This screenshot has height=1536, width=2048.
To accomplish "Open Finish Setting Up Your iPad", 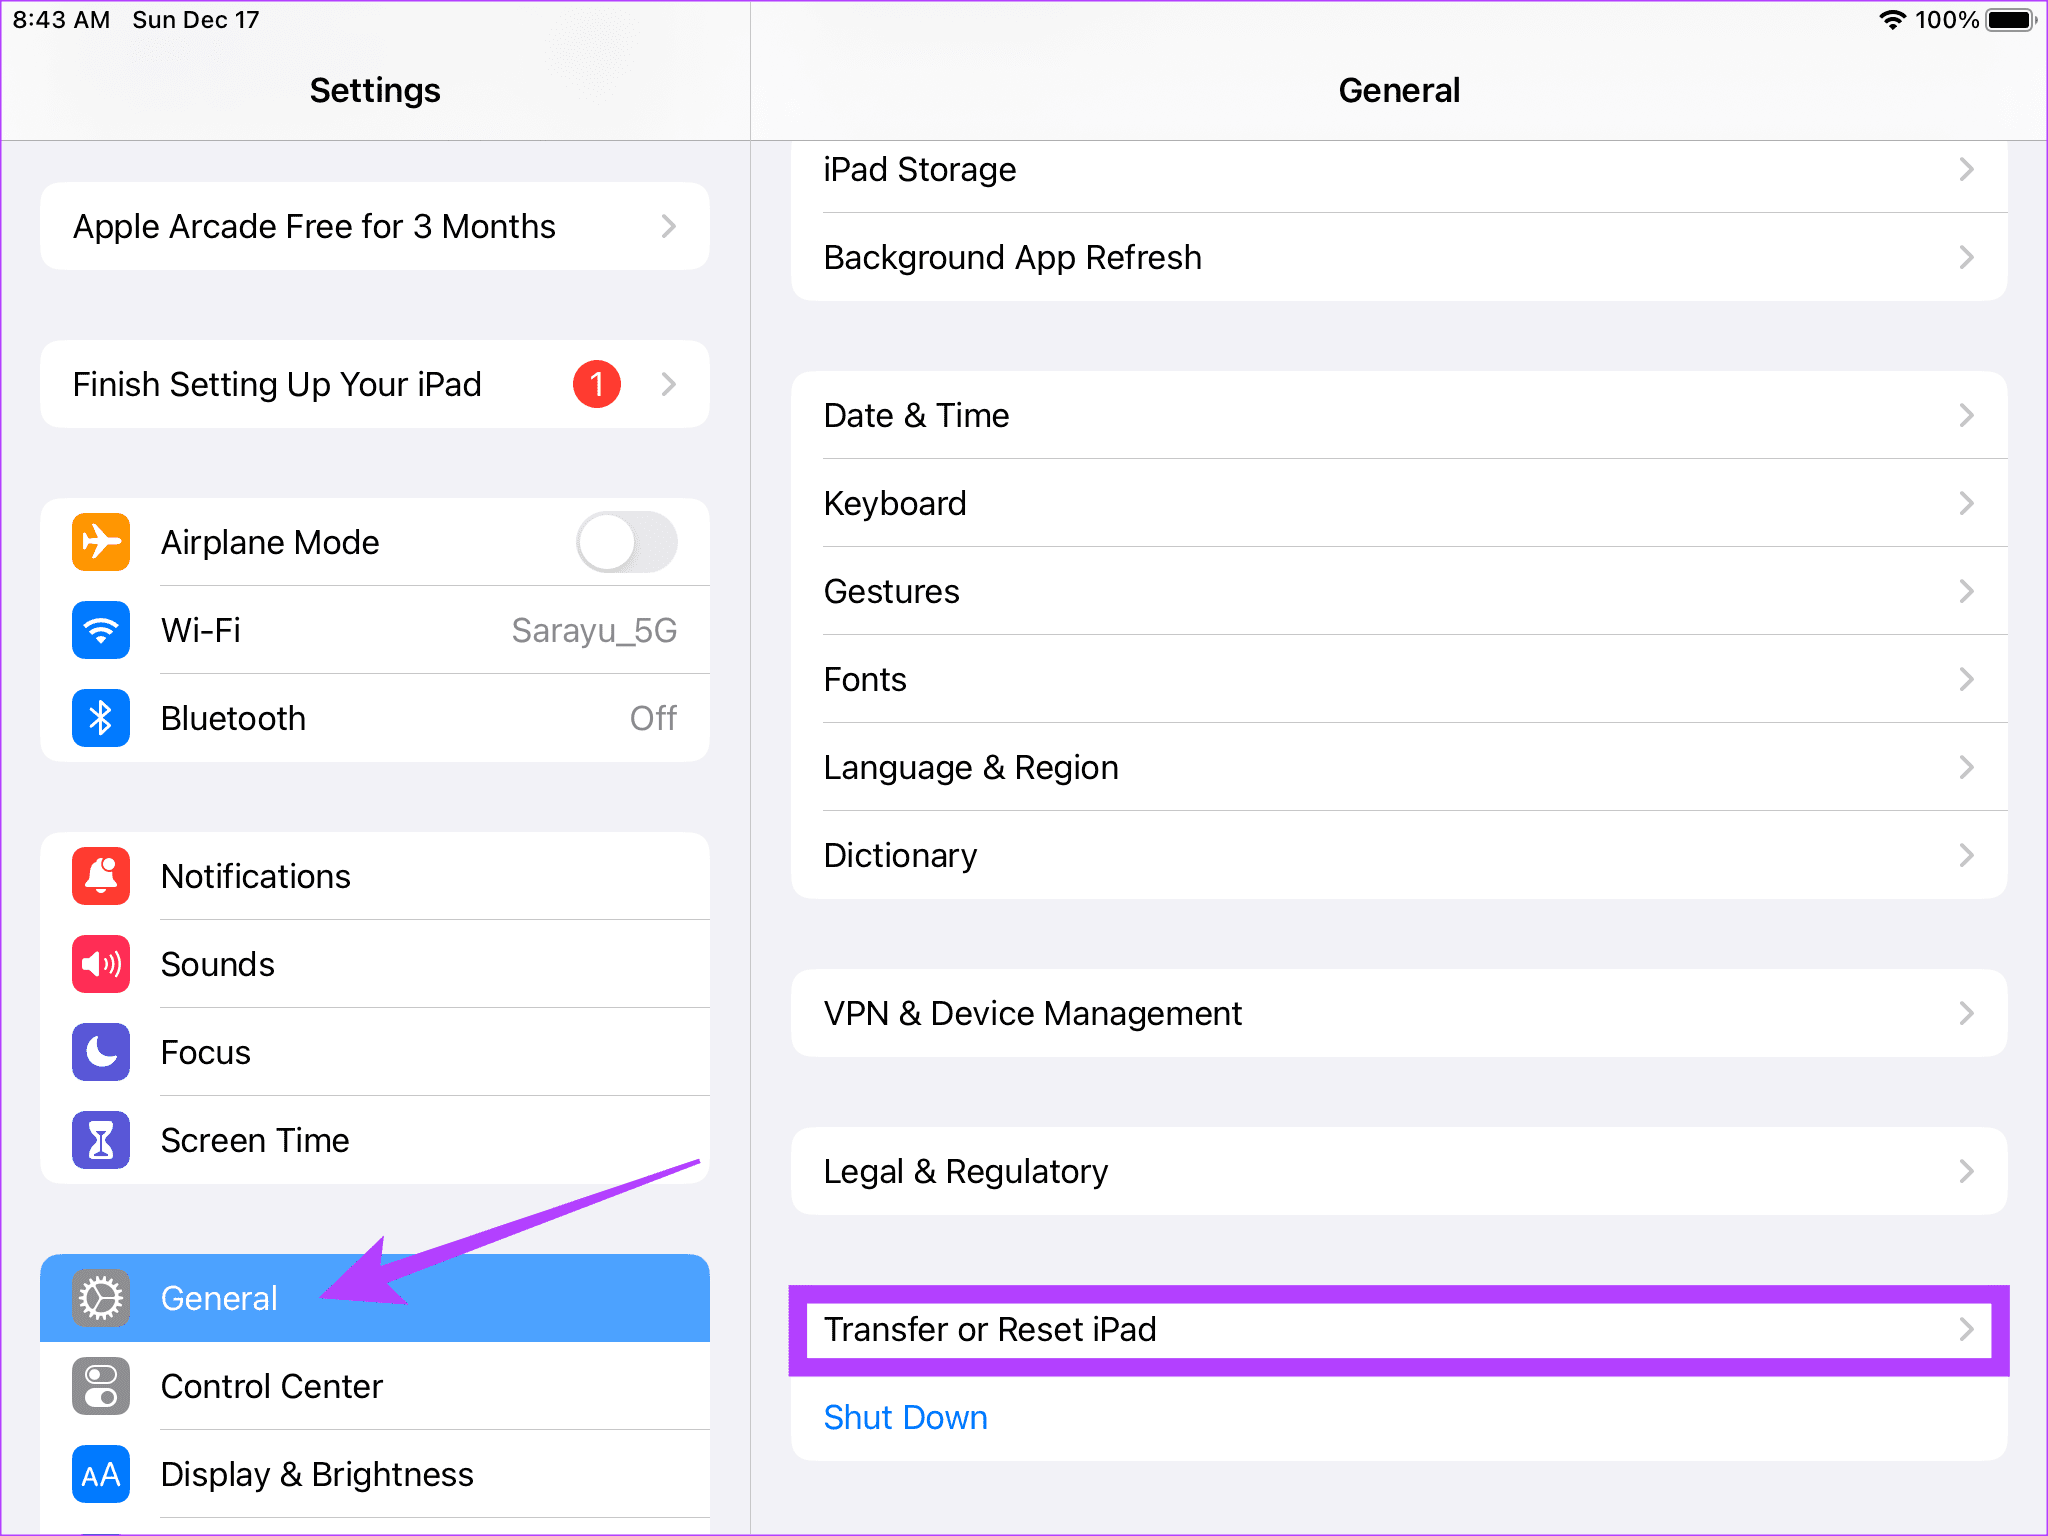I will 374,382.
